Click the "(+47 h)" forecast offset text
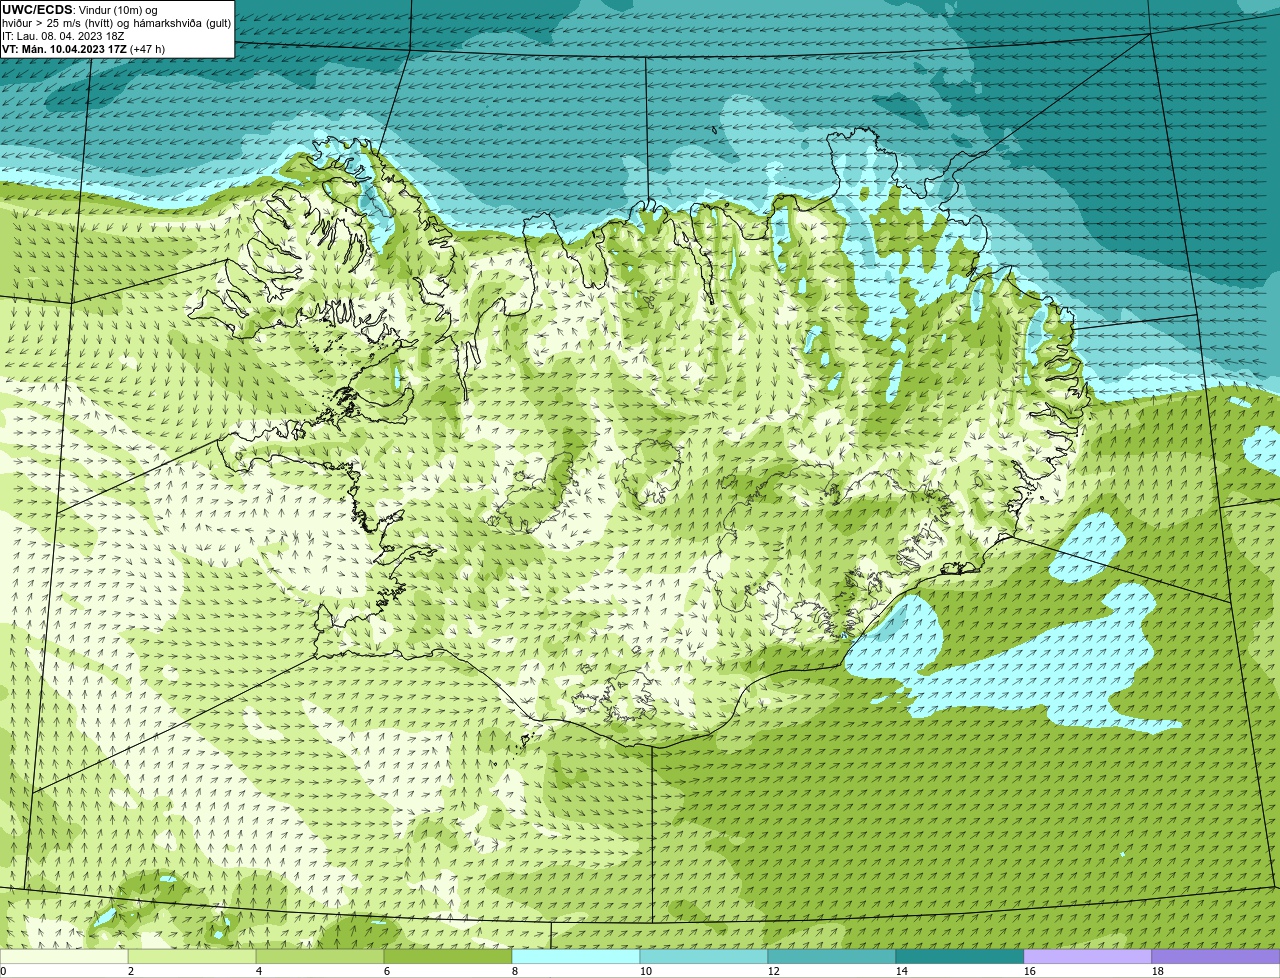Image resolution: width=1280 pixels, height=978 pixels. click(x=148, y=49)
